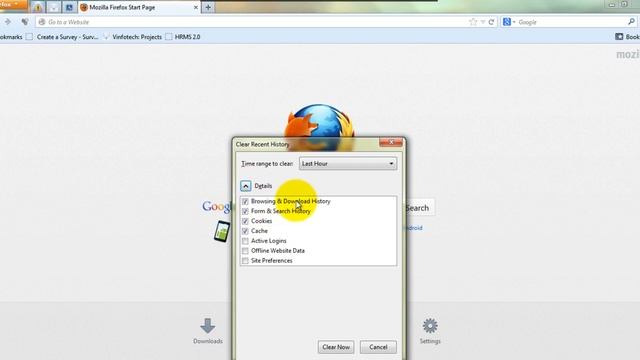Viewport: 640px width, 360px height.
Task: Close the Clear Recent History dialog
Action: tap(391, 142)
